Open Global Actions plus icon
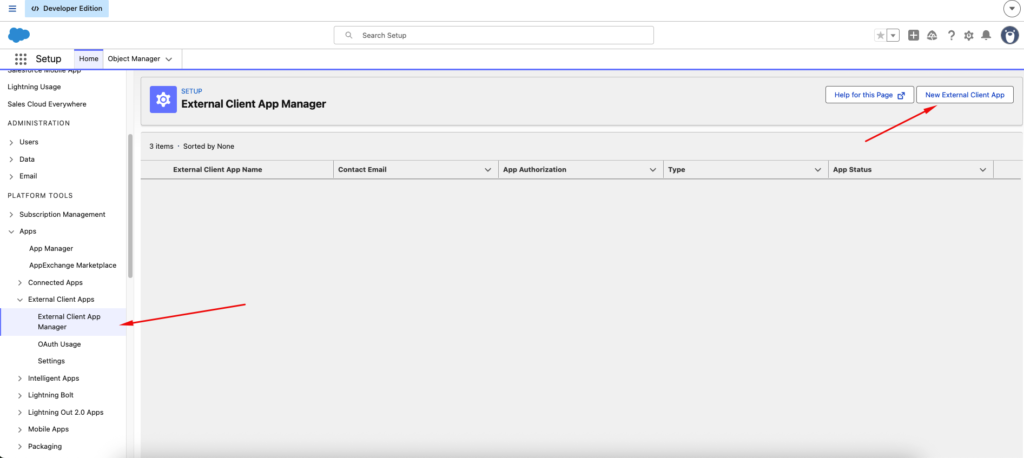This screenshot has height=458, width=1024. click(913, 35)
